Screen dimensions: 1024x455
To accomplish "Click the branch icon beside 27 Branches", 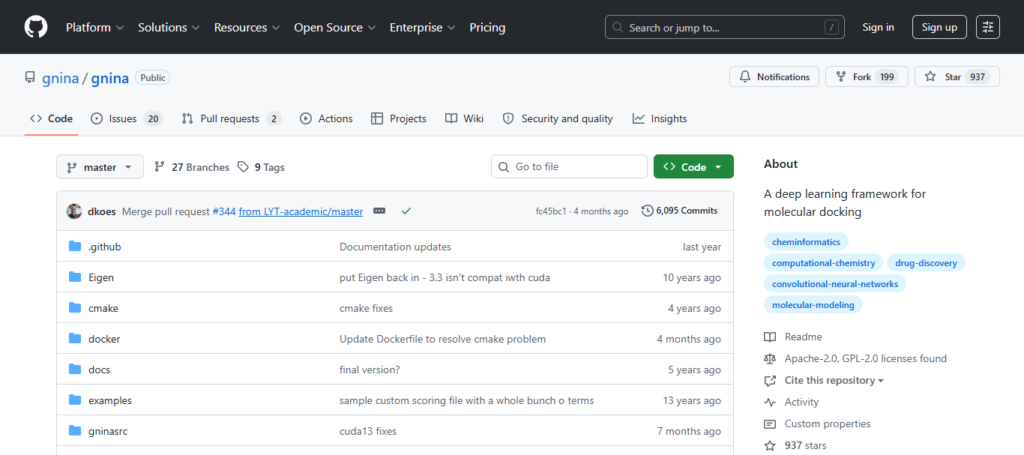I will pyautogui.click(x=159, y=167).
